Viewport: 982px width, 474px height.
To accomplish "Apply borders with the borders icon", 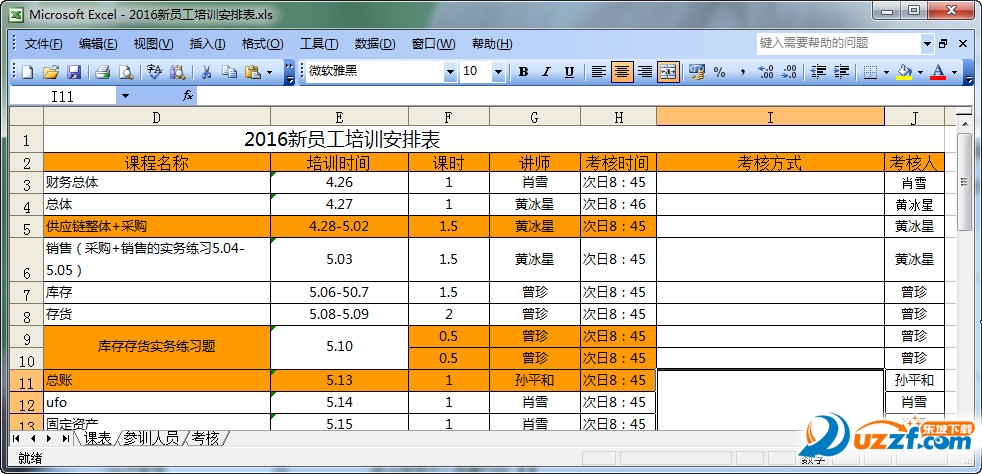I will point(870,72).
